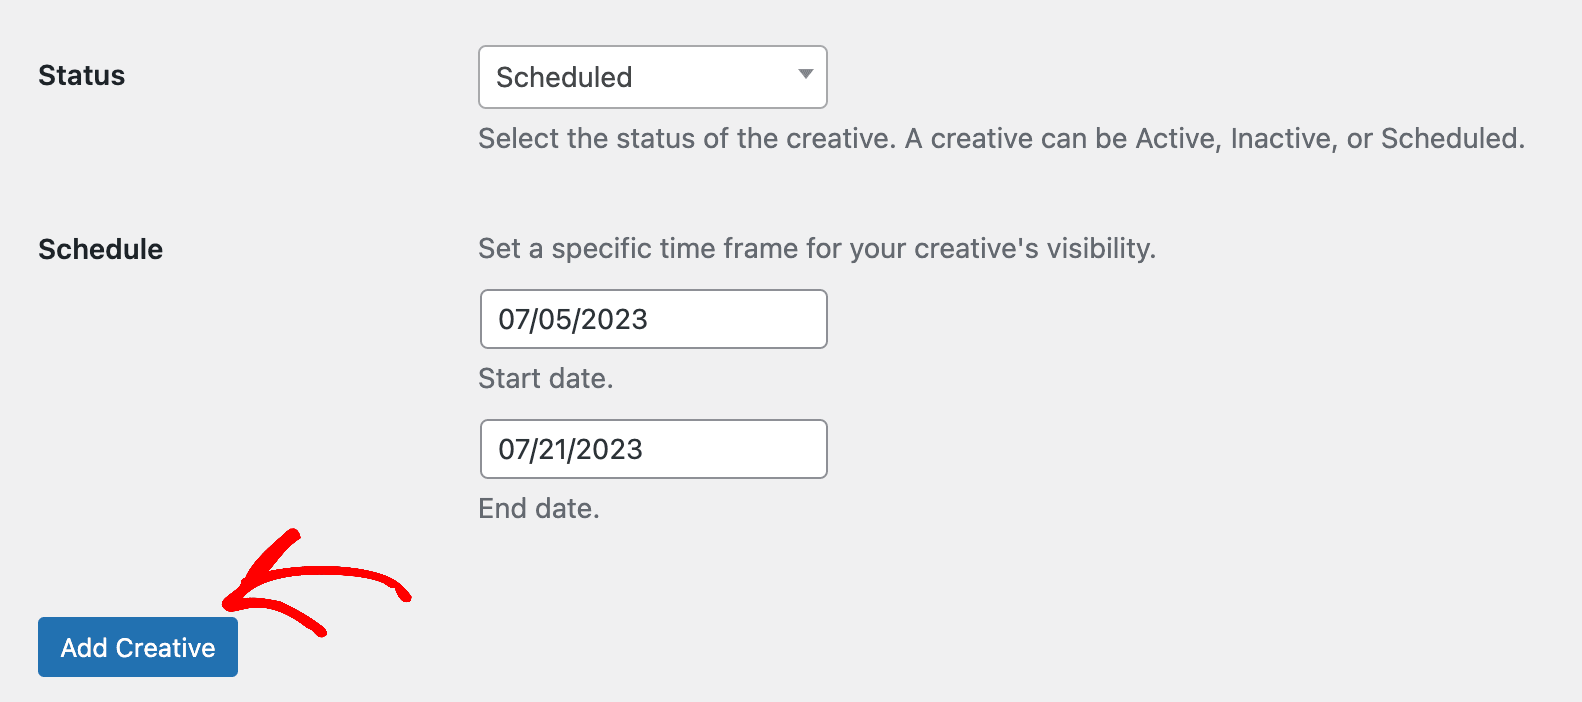1582x702 pixels.
Task: Select the year 2023 in start date
Action: pos(614,319)
